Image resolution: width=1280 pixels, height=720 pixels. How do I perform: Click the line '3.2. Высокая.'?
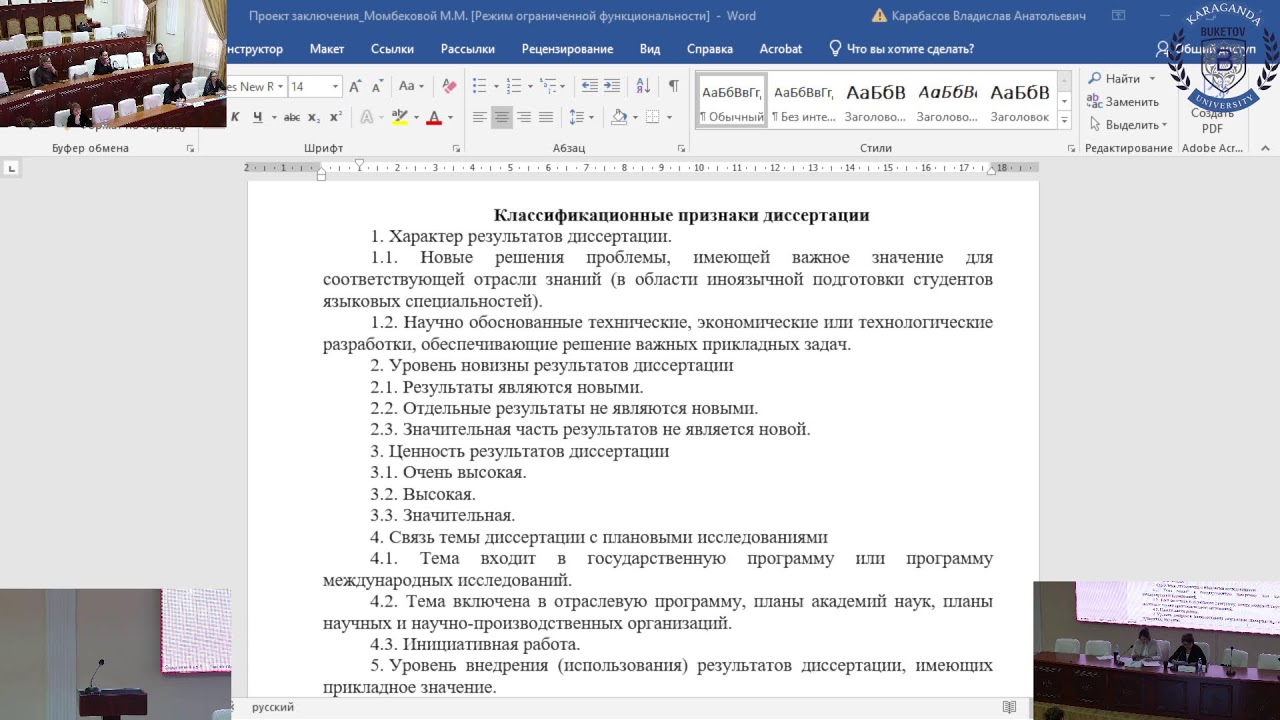423,494
